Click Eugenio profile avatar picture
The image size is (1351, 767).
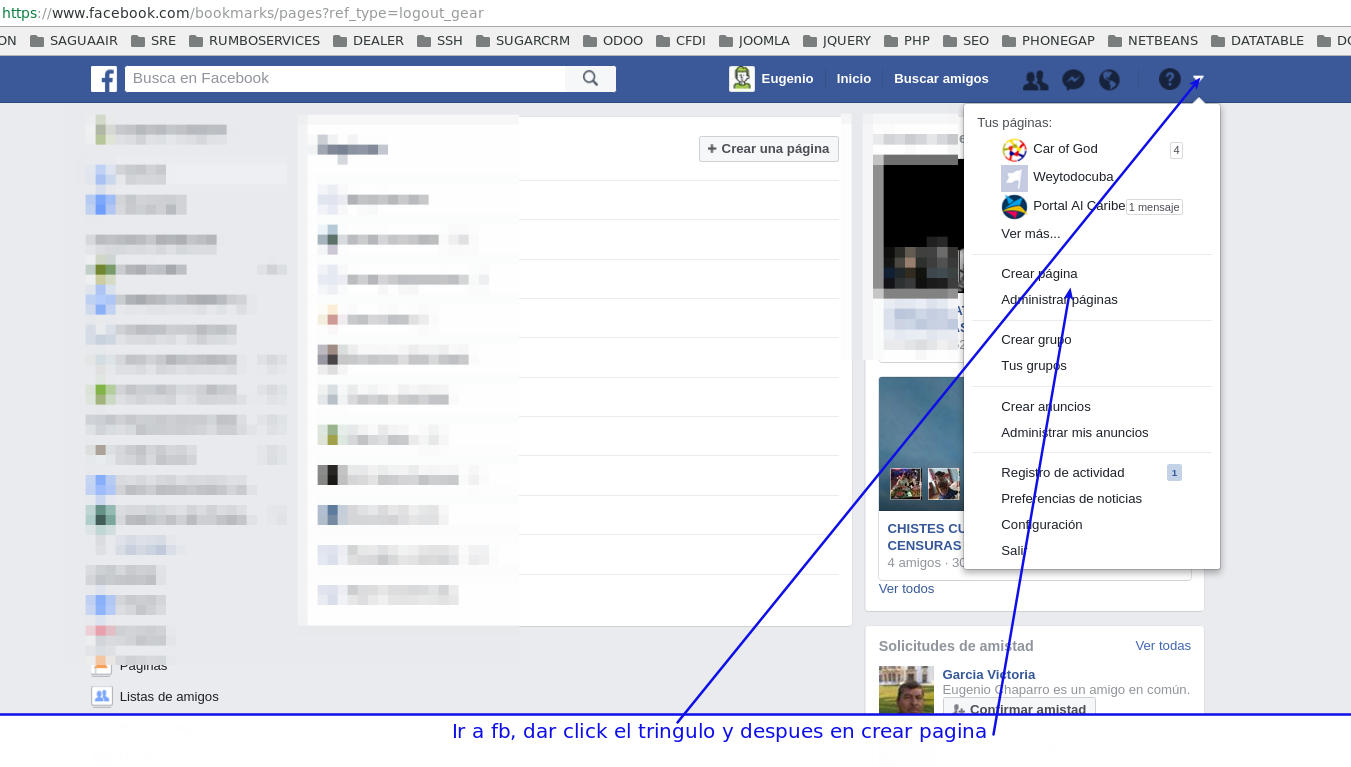[742, 79]
